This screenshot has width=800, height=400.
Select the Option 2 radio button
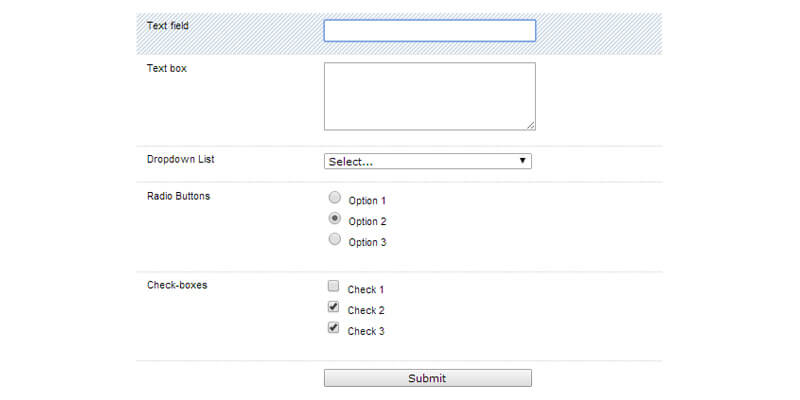coord(335,218)
